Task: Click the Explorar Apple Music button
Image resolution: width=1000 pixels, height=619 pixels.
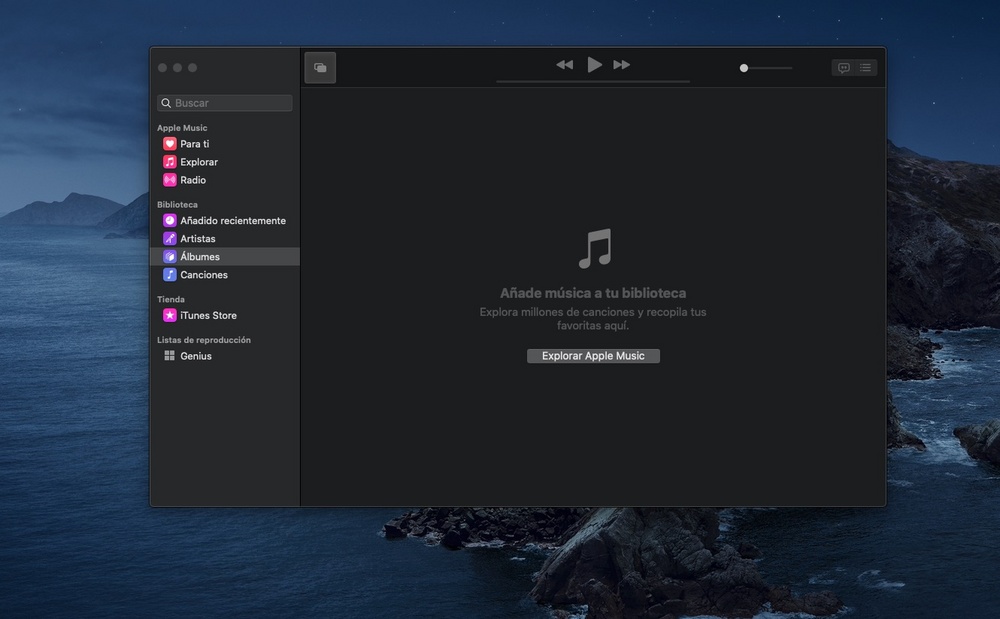Action: (x=593, y=356)
